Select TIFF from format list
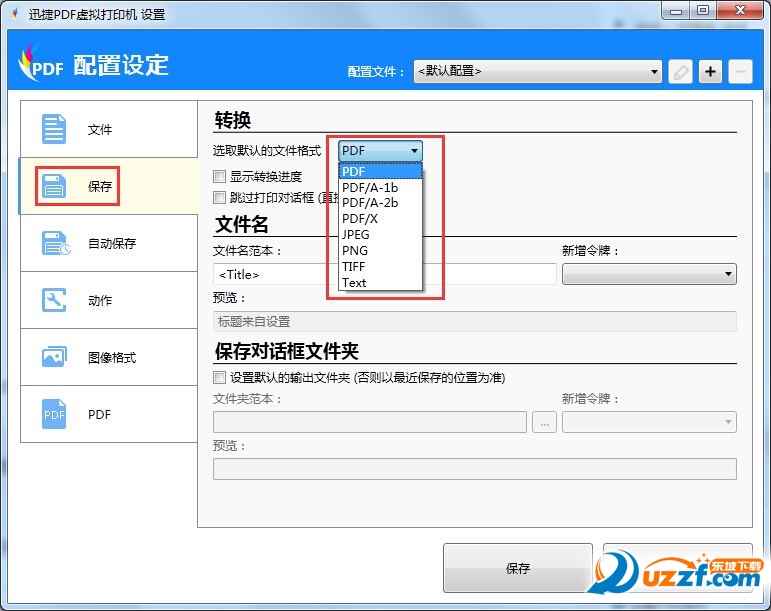771x611 pixels. pyautogui.click(x=354, y=267)
